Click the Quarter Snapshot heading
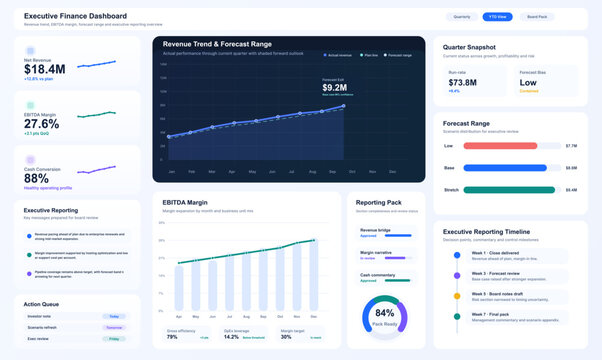This screenshot has width=602, height=360. (x=469, y=47)
